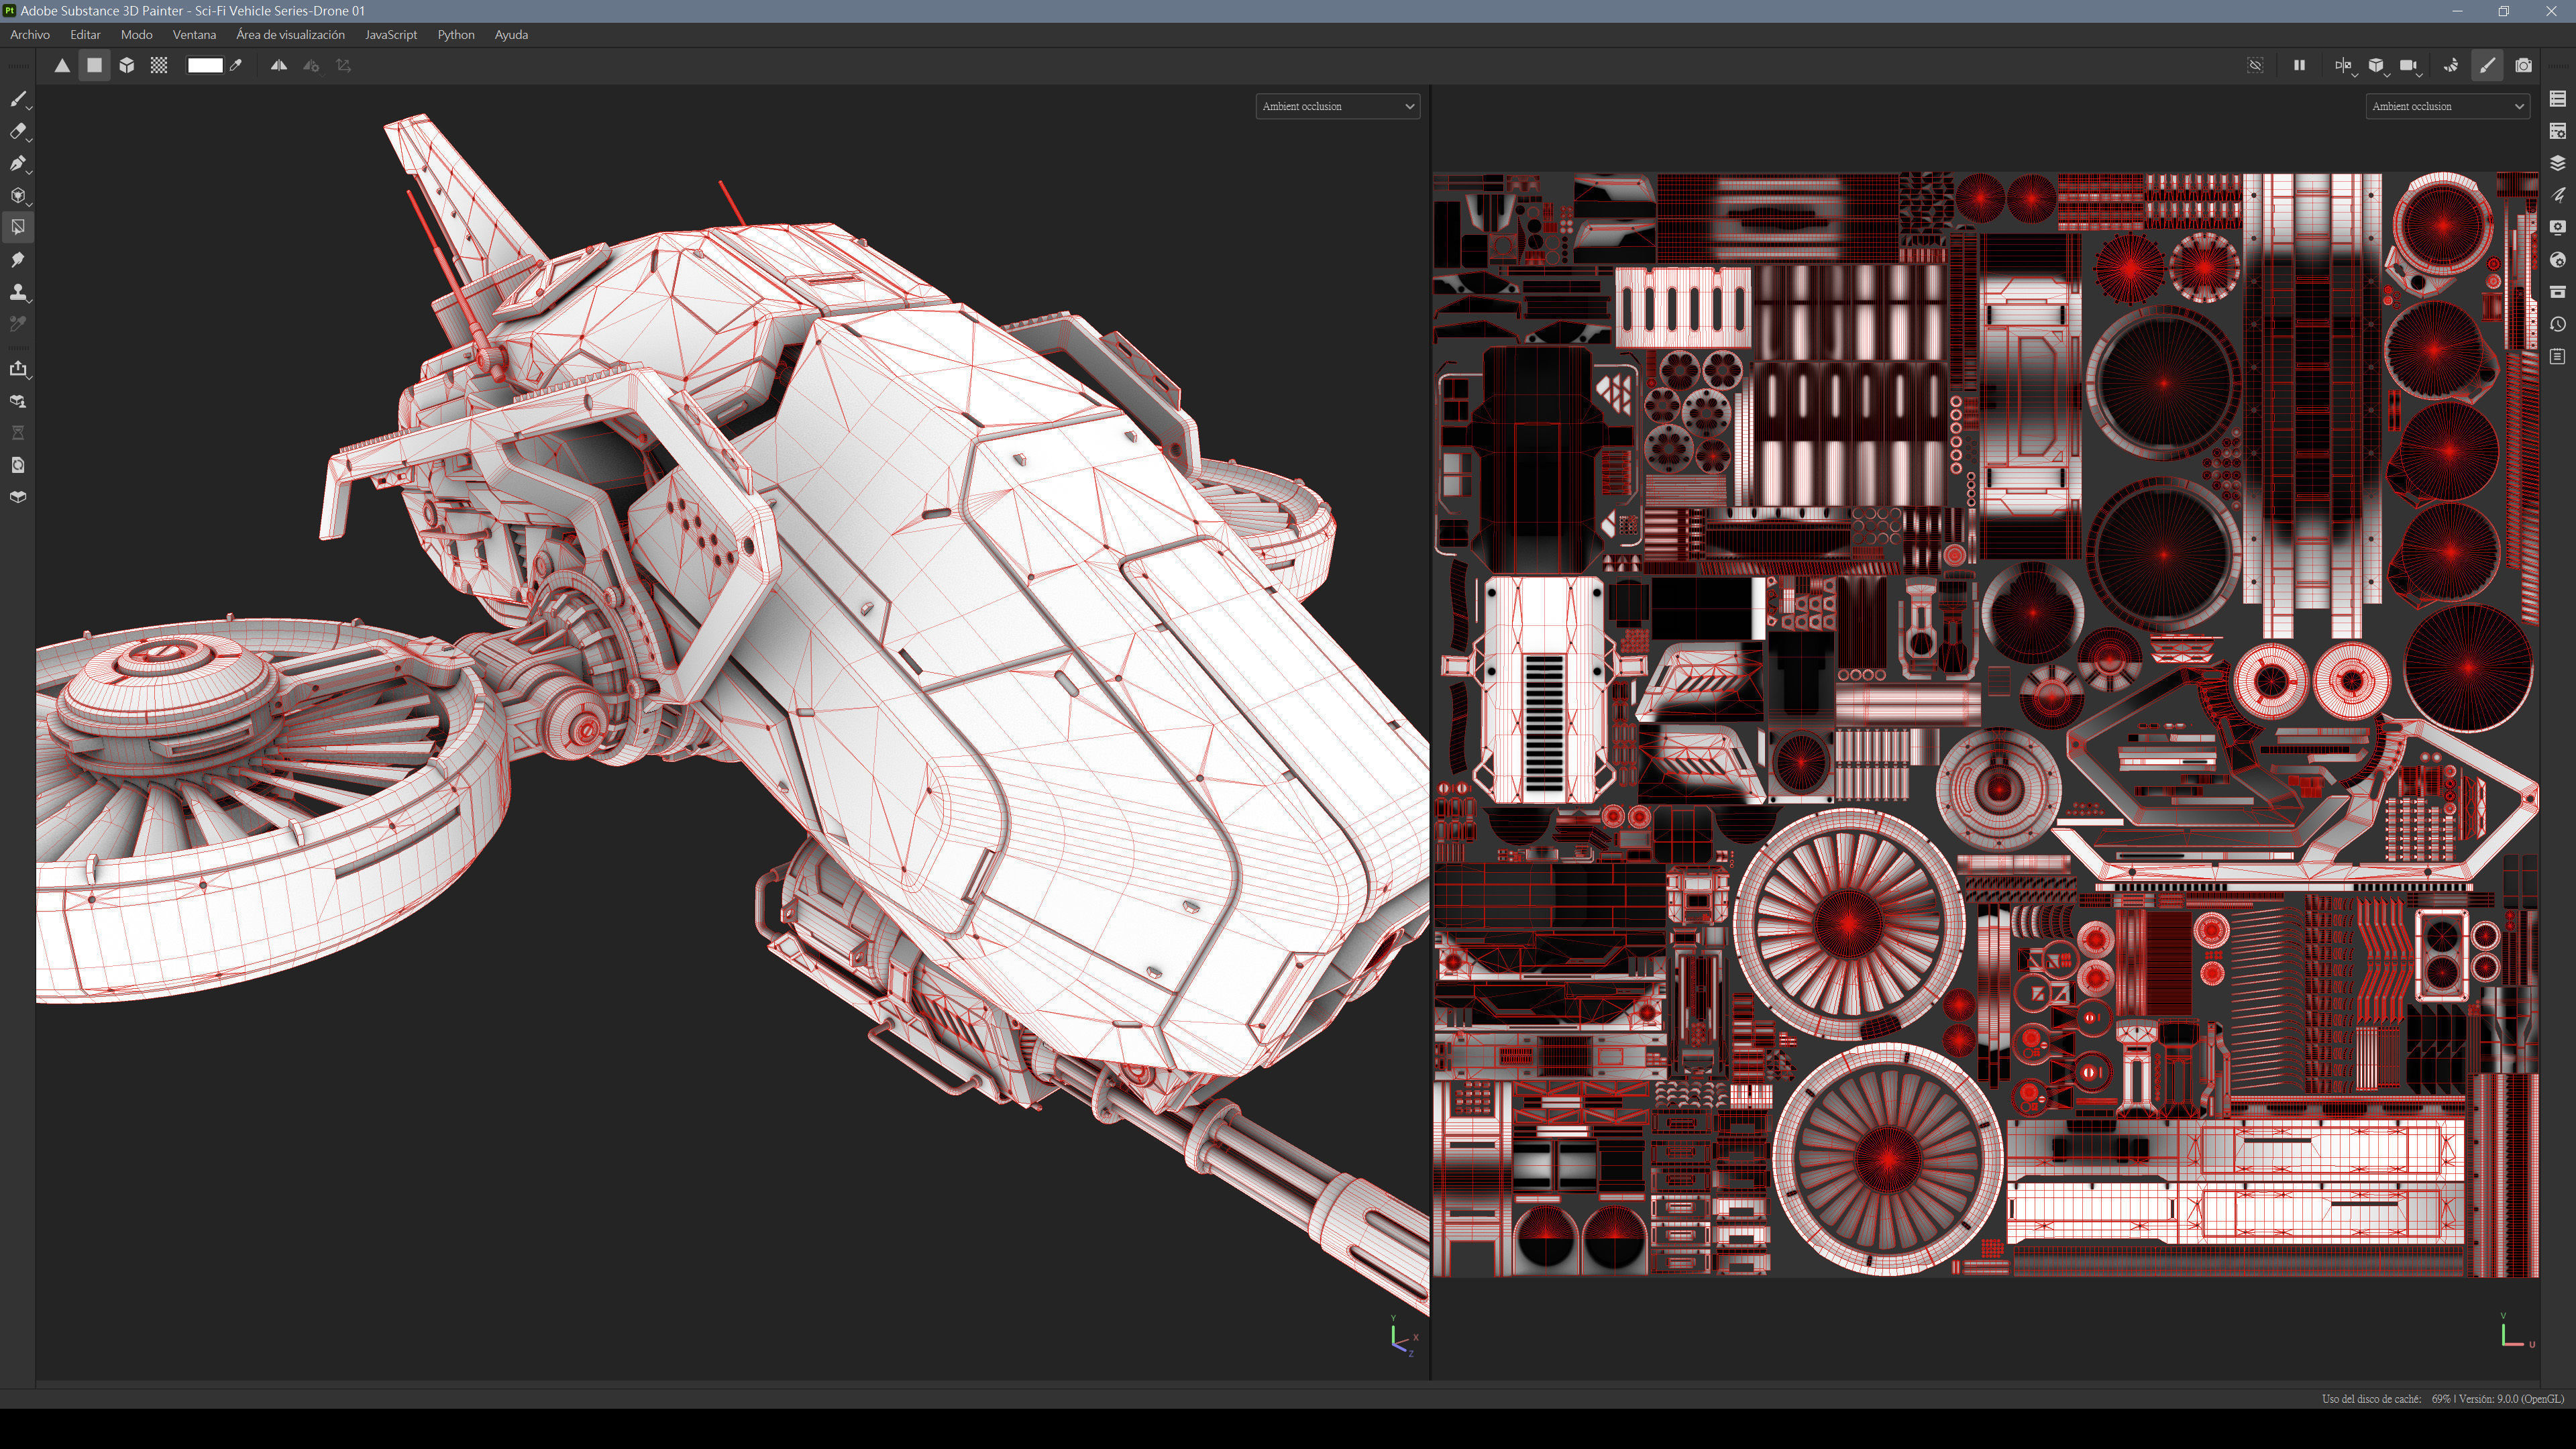This screenshot has width=2576, height=1449.
Task: Select mesh fill mode cube icon
Action: pos(127,66)
